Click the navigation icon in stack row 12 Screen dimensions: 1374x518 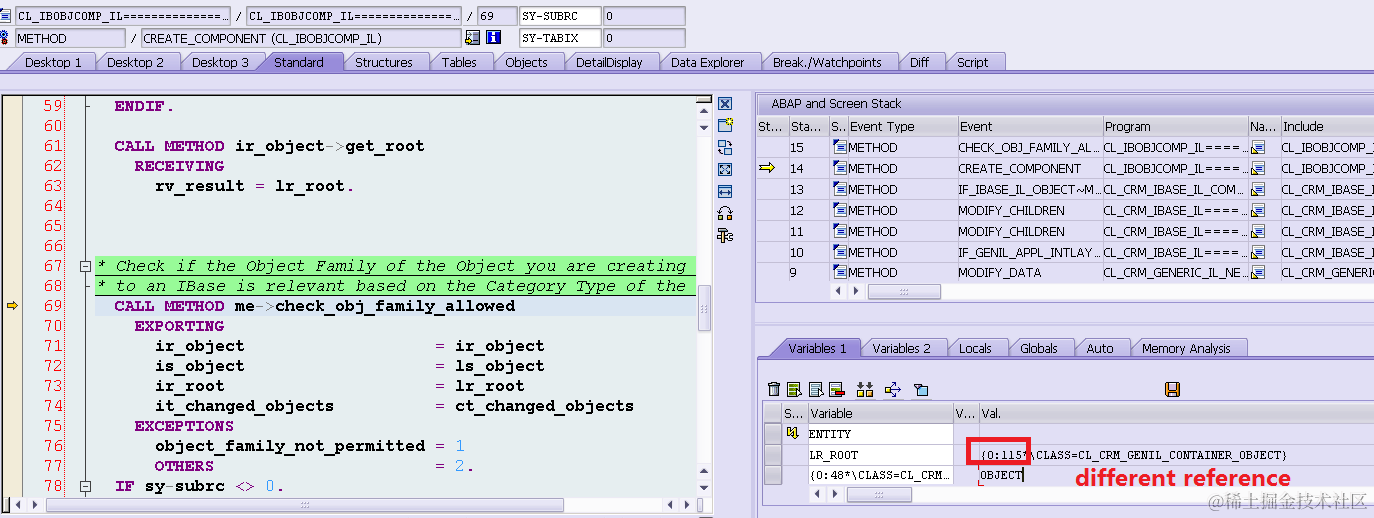[1259, 210]
